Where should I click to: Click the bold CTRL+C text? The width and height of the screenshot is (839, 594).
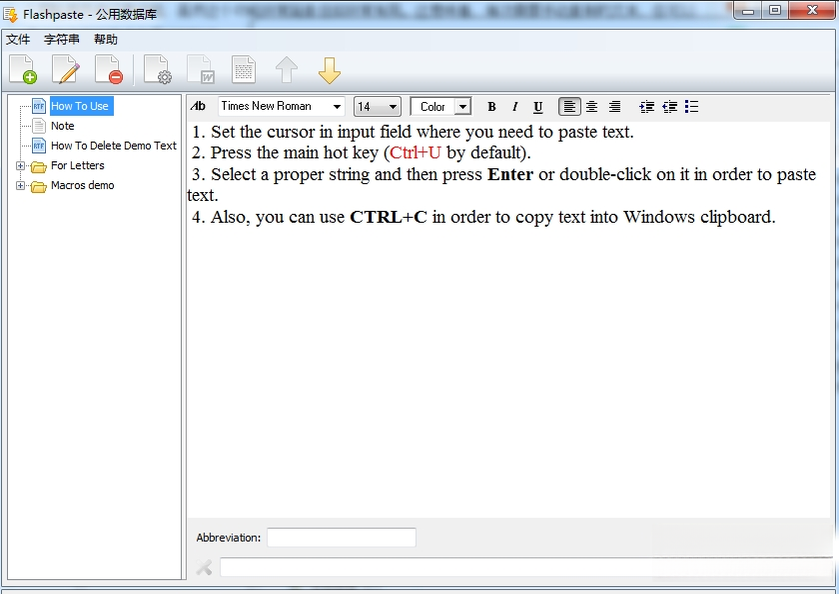pyautogui.click(x=388, y=217)
